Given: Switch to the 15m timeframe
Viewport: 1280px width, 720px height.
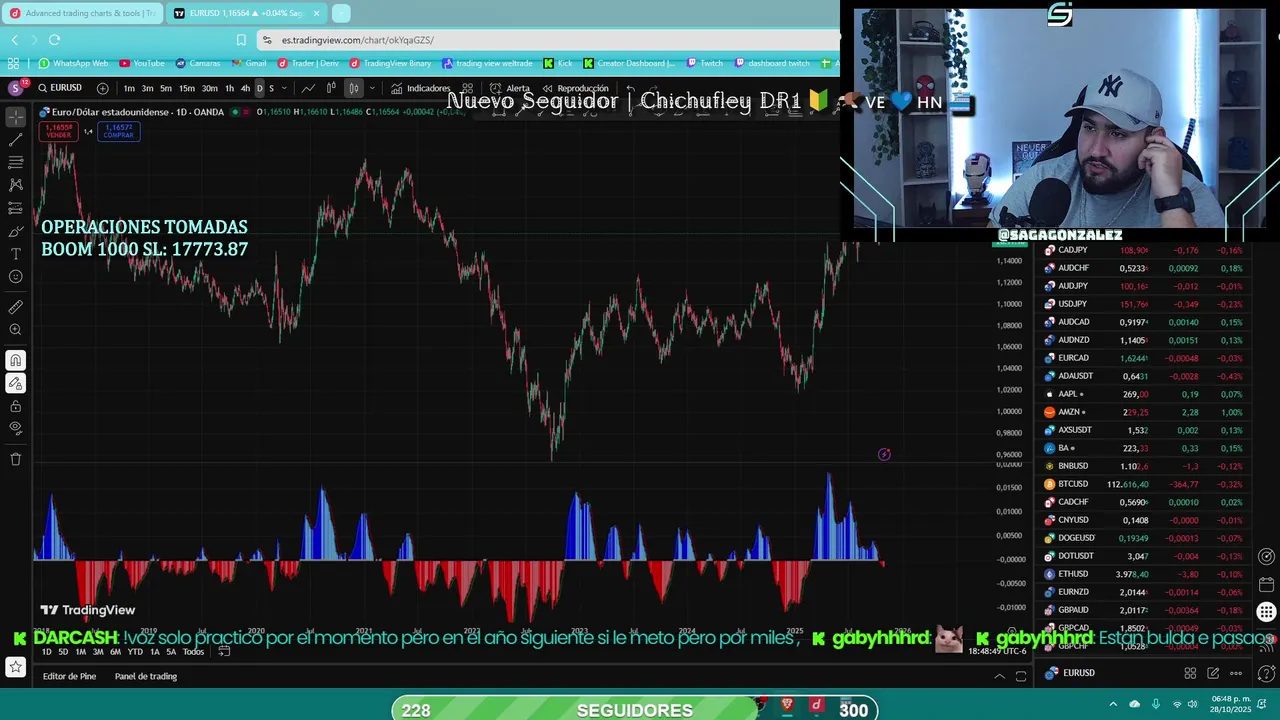Looking at the screenshot, I should pyautogui.click(x=187, y=88).
